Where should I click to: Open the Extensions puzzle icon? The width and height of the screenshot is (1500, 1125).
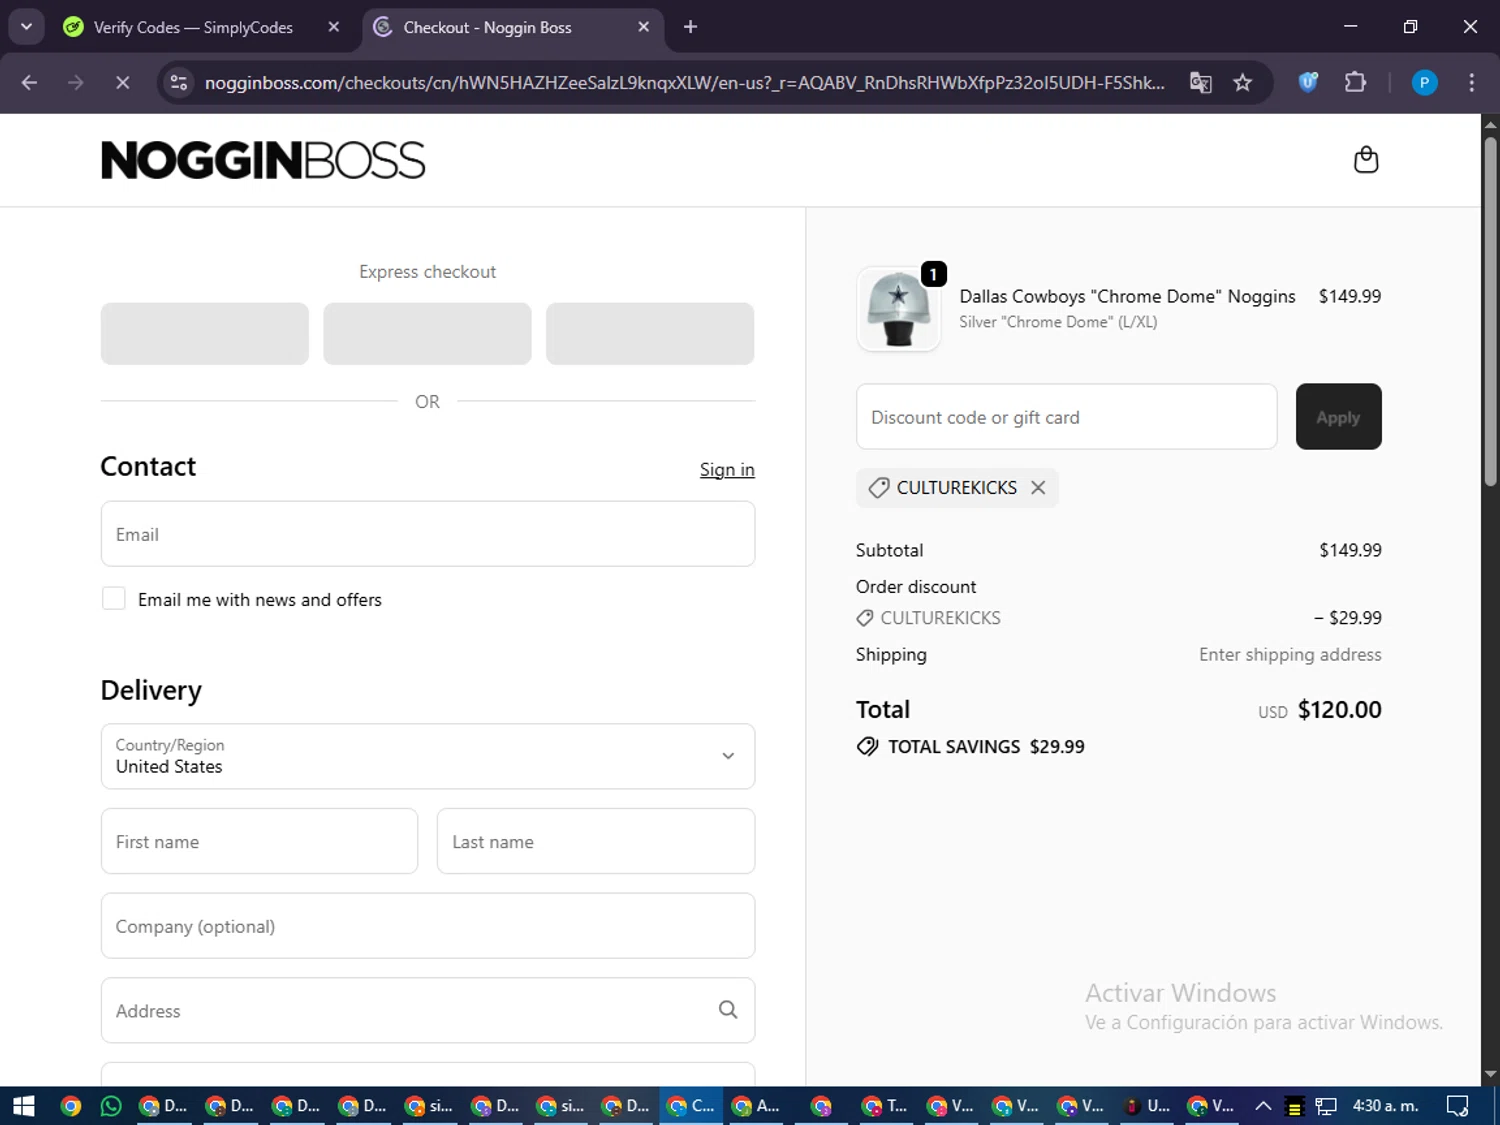coord(1355,83)
